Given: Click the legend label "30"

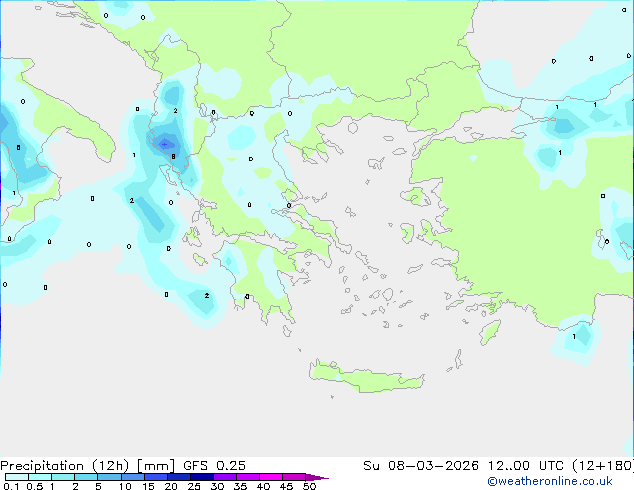Looking at the screenshot, I should 217,486.
